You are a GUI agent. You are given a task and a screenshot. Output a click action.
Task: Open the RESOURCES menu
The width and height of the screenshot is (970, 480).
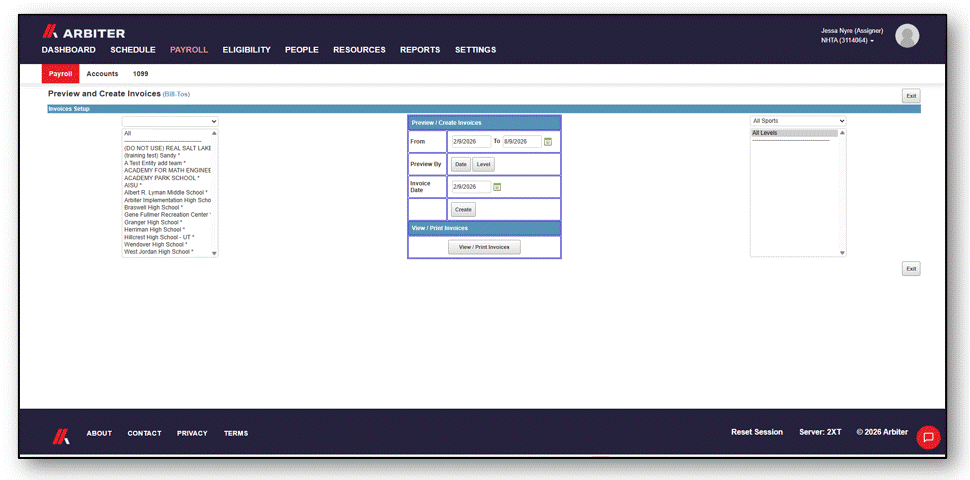point(359,50)
